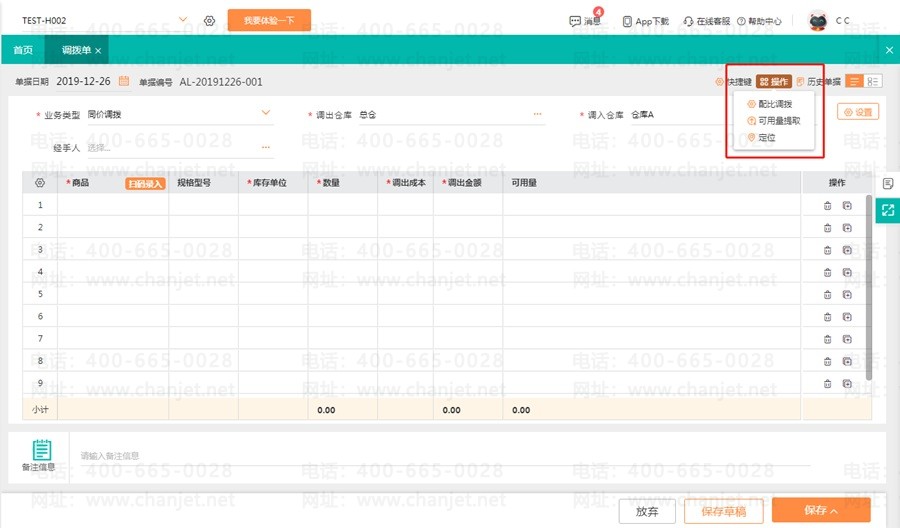The width and height of the screenshot is (900, 528).
Task: Expand the 业务类型 dropdown
Action: [x=266, y=113]
